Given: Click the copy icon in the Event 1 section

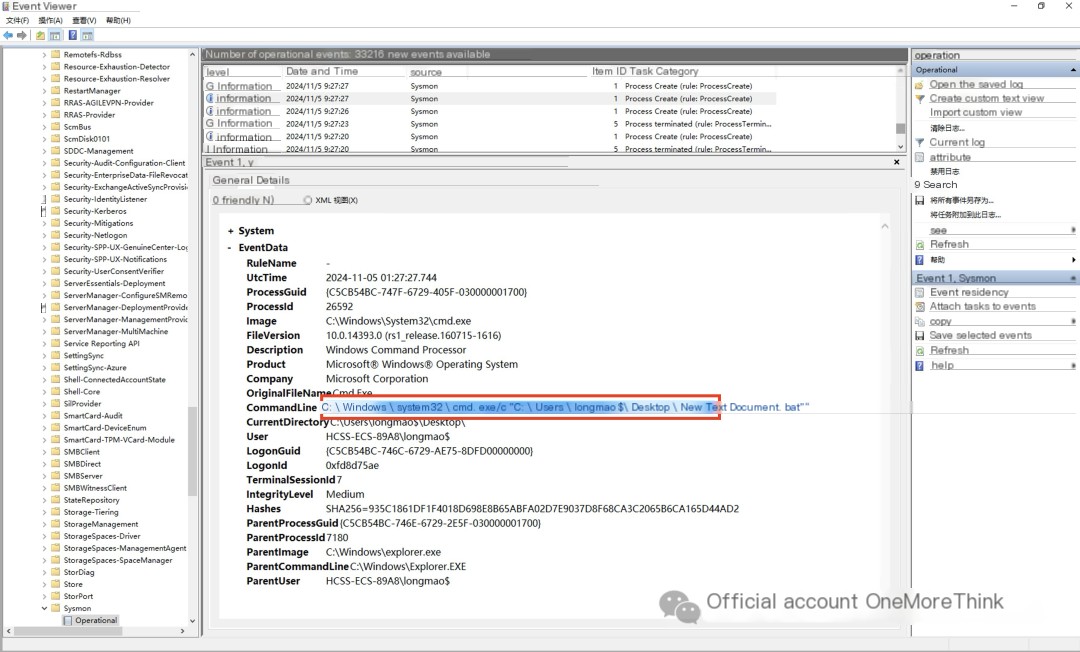Looking at the screenshot, I should (x=920, y=322).
